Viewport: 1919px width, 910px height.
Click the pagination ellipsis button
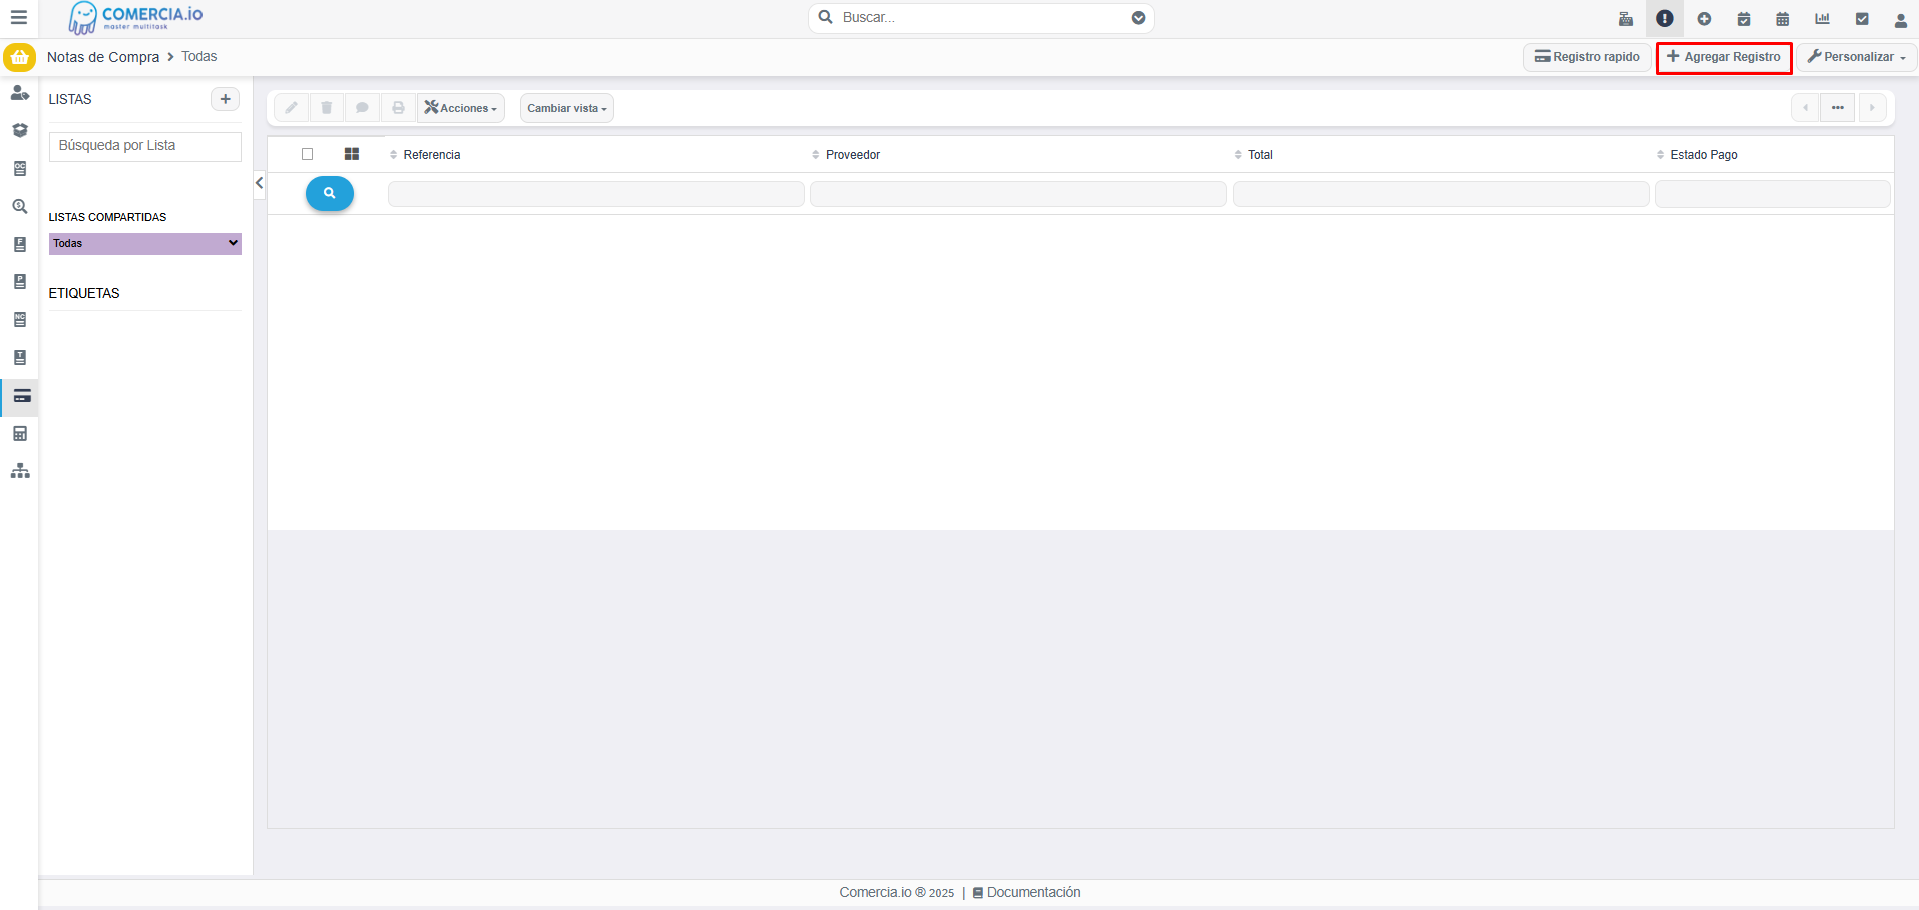[1838, 108]
